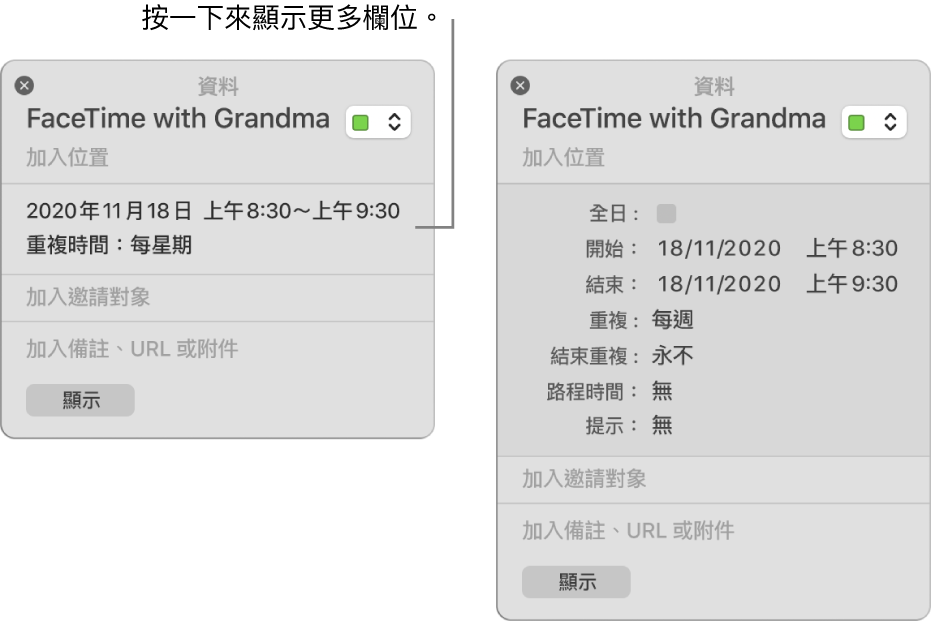
Task: Select the 結束 end time 上午 9:30
Action: (x=855, y=284)
